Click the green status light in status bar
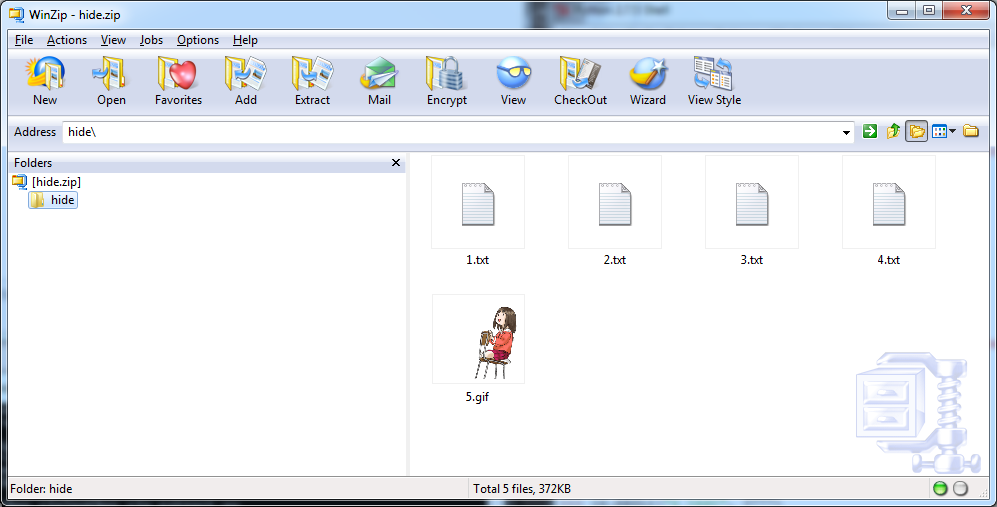The width and height of the screenshot is (997, 507). pos(940,489)
